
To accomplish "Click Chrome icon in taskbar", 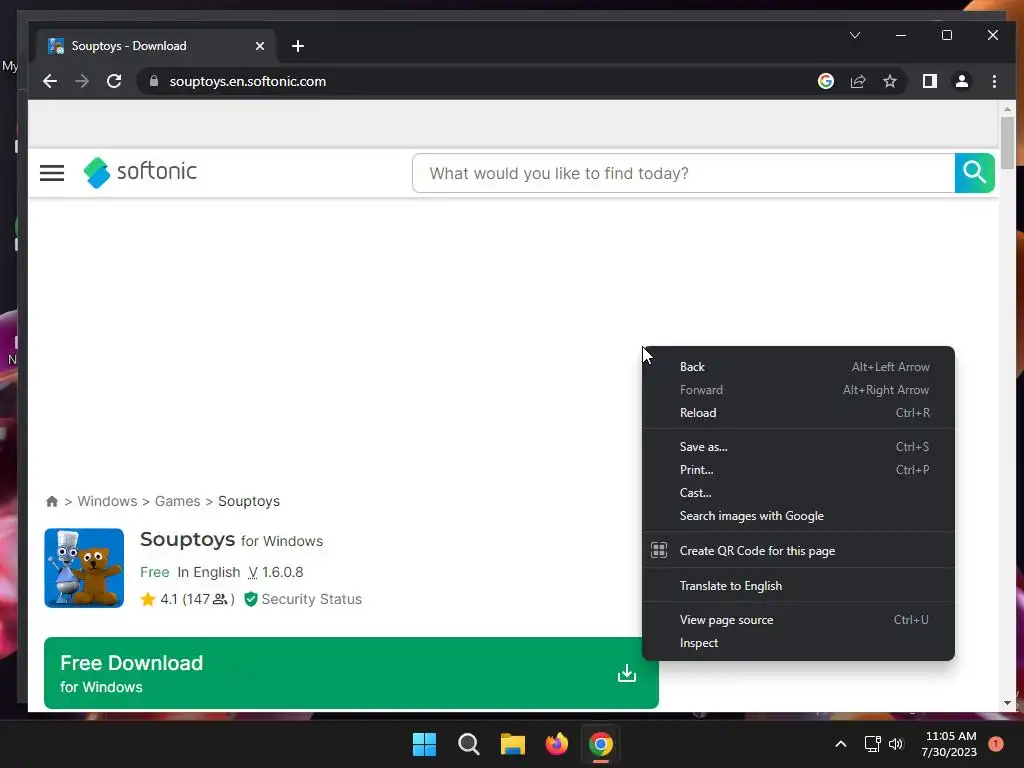I will pyautogui.click(x=601, y=744).
